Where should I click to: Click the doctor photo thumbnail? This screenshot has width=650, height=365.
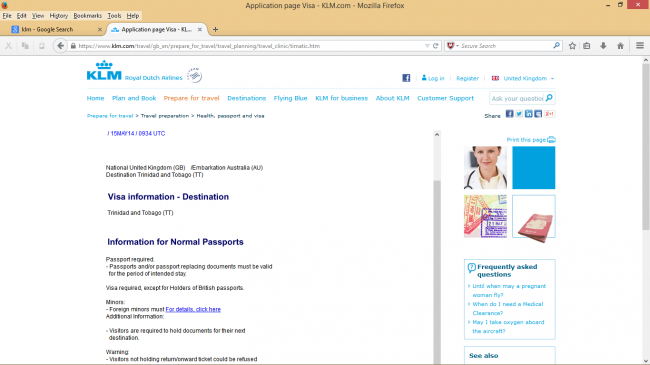click(x=485, y=168)
